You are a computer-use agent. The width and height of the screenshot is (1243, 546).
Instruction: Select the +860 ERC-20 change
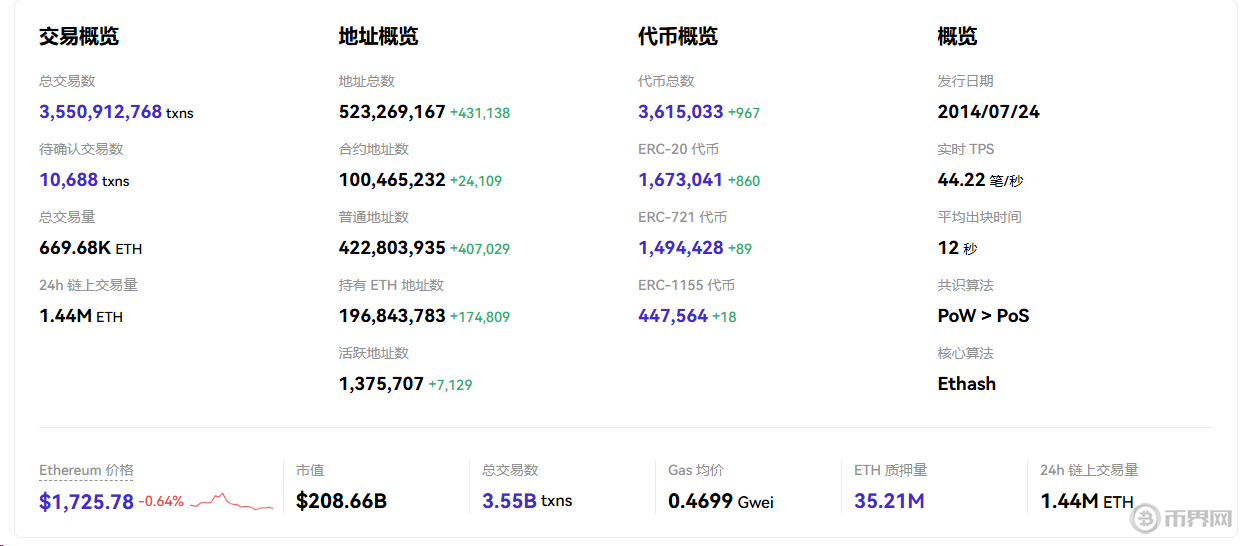click(x=744, y=181)
